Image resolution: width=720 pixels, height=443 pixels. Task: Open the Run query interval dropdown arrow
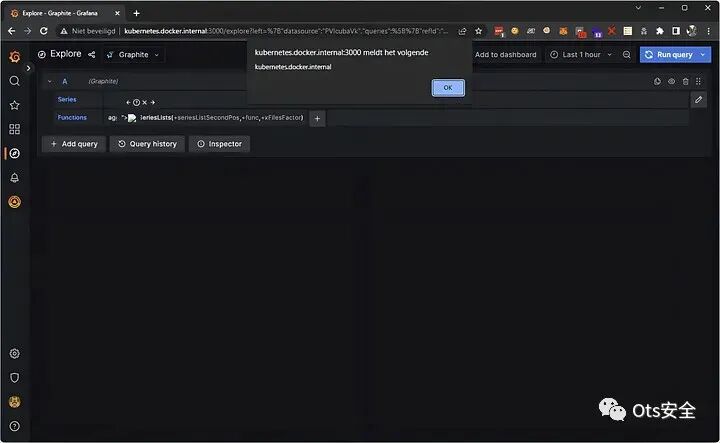(703, 55)
